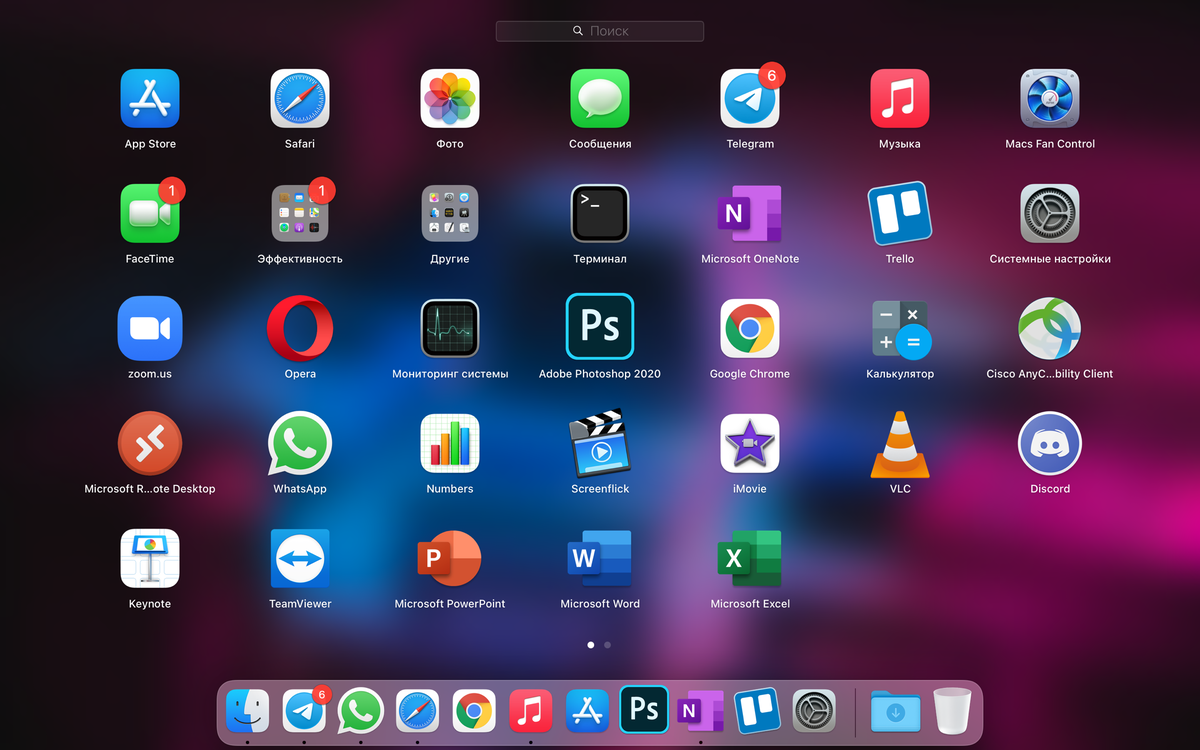Screen dimensions: 1200x750
Task: Open Мониторинг системы
Action: tap(450, 329)
